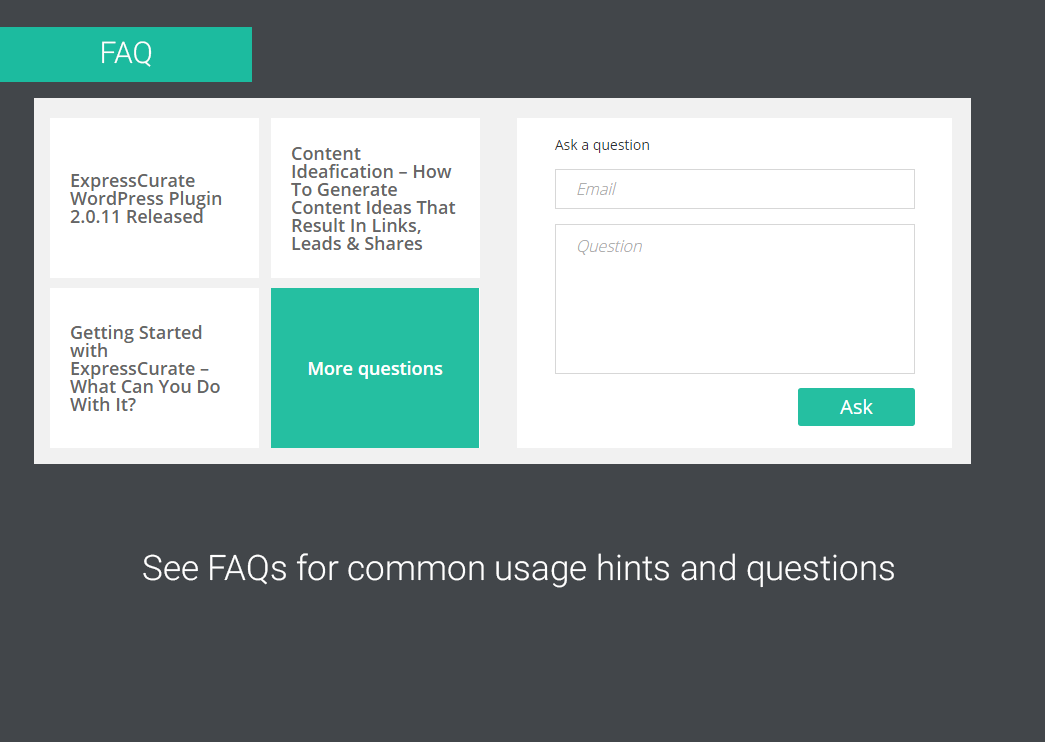Click the 'Links, Leads & Shares' title text

click(357, 235)
